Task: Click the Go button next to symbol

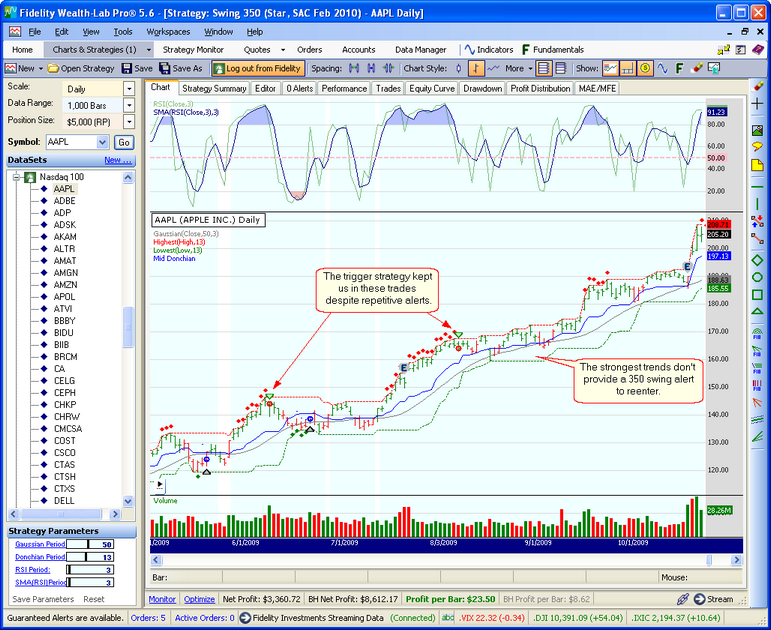Action: 123,142
